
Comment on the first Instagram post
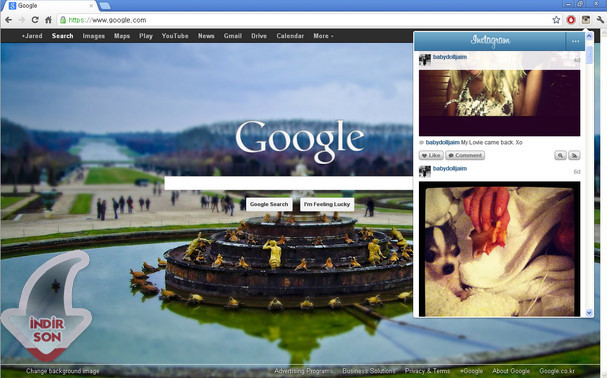(465, 155)
